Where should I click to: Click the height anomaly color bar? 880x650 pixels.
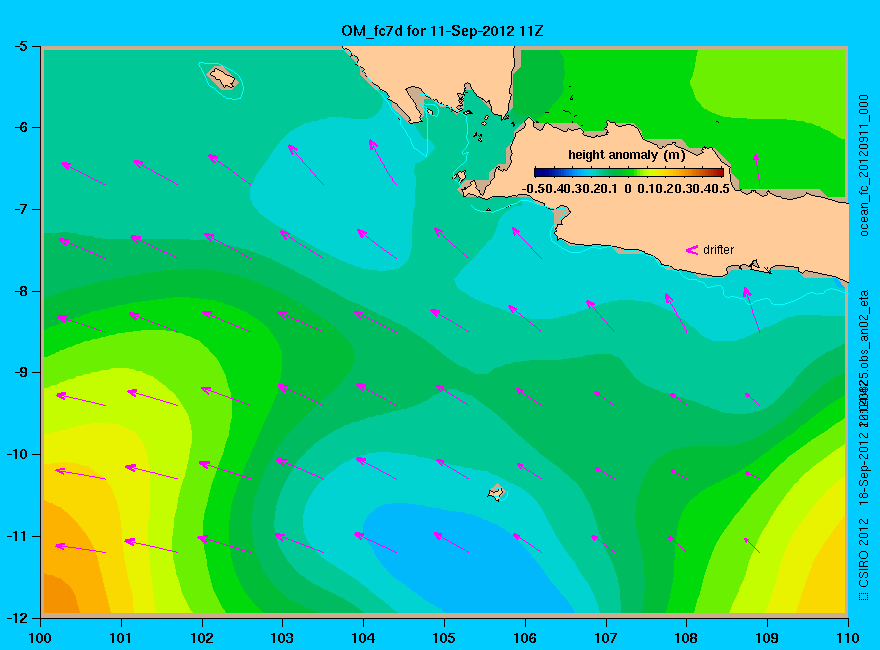(x=629, y=172)
